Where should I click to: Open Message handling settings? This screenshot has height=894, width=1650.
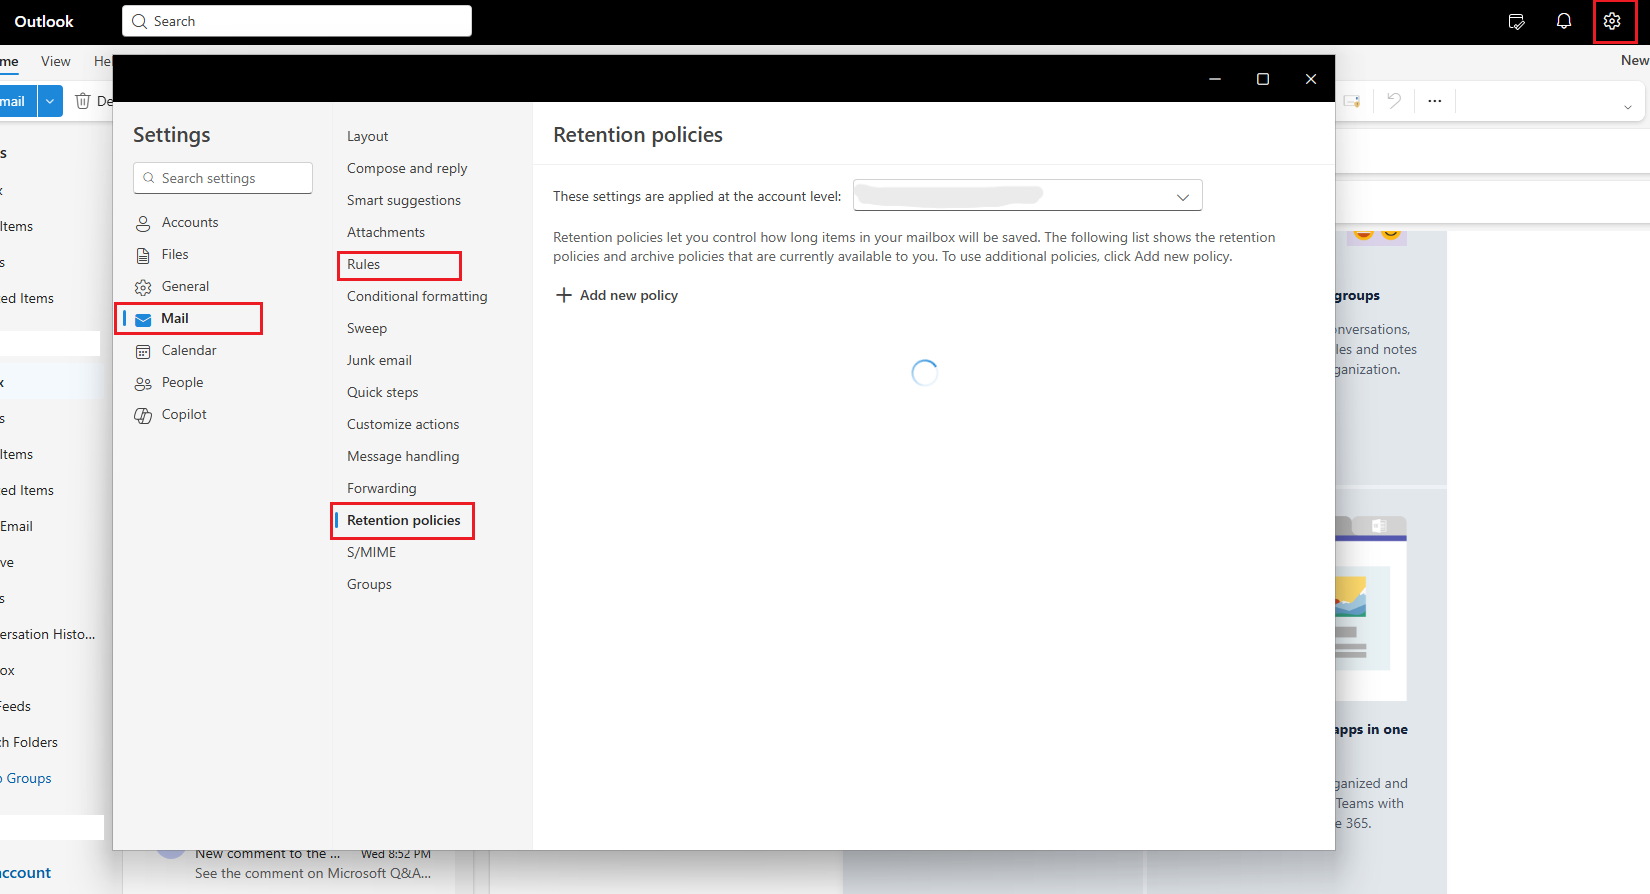pos(403,456)
